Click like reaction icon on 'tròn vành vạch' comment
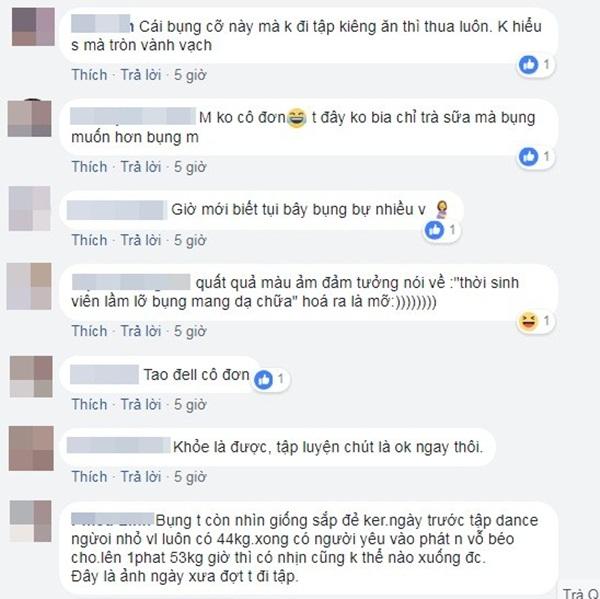 pos(528,64)
